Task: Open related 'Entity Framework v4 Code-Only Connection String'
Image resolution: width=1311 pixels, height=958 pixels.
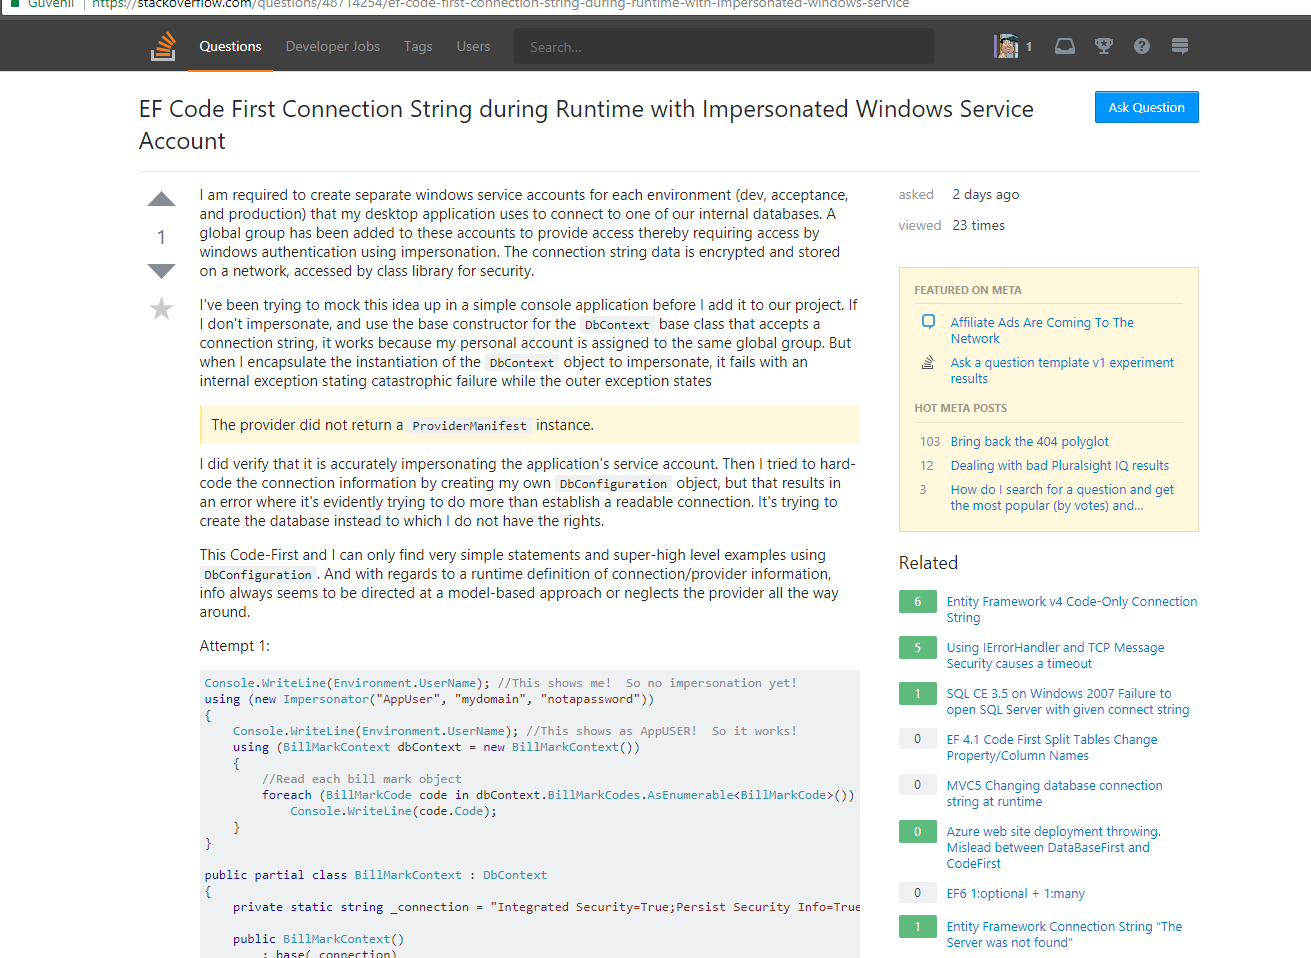Action: 1071,609
